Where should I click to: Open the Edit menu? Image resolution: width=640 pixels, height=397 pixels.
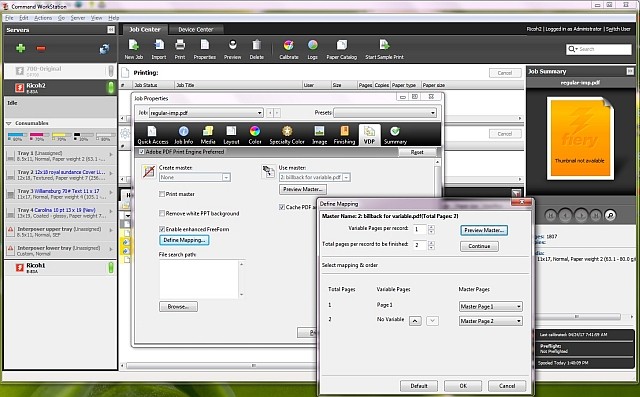click(24, 18)
